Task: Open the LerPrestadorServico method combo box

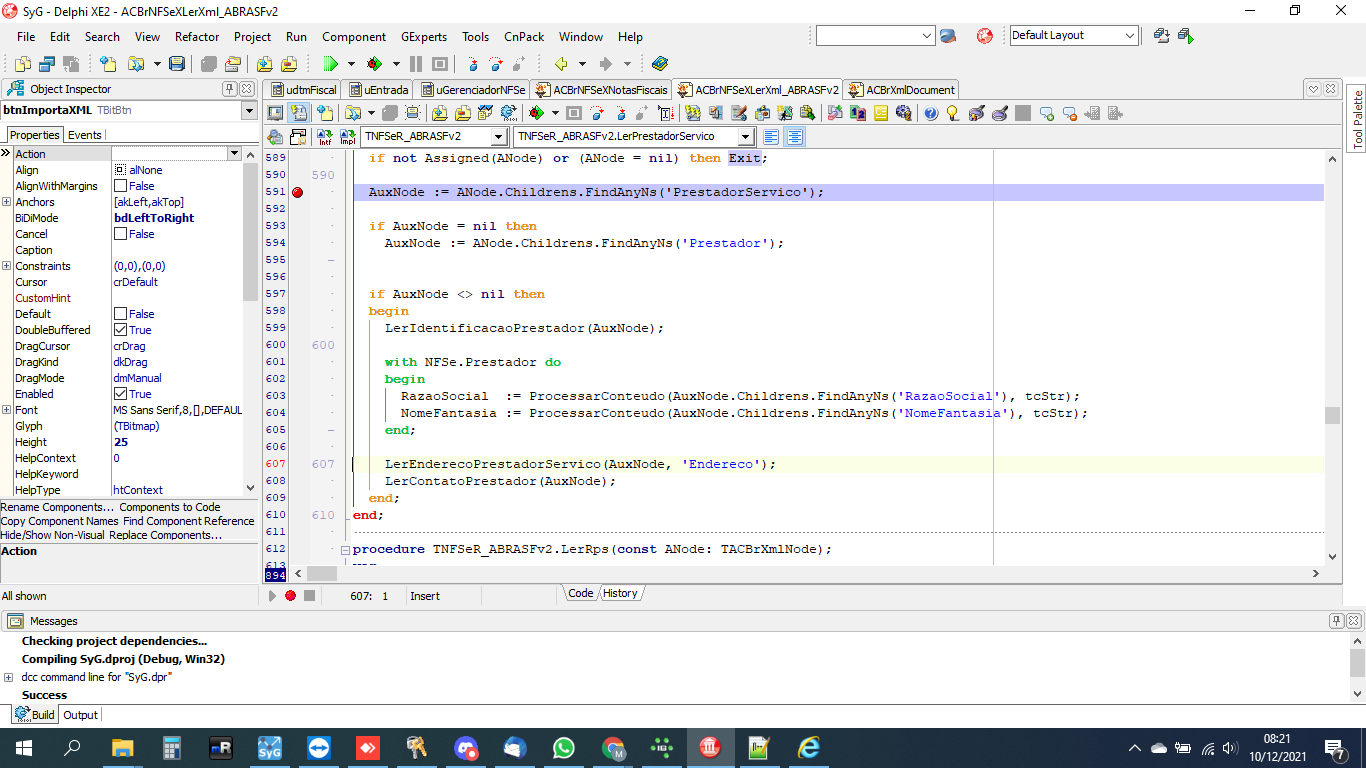Action: point(634,136)
